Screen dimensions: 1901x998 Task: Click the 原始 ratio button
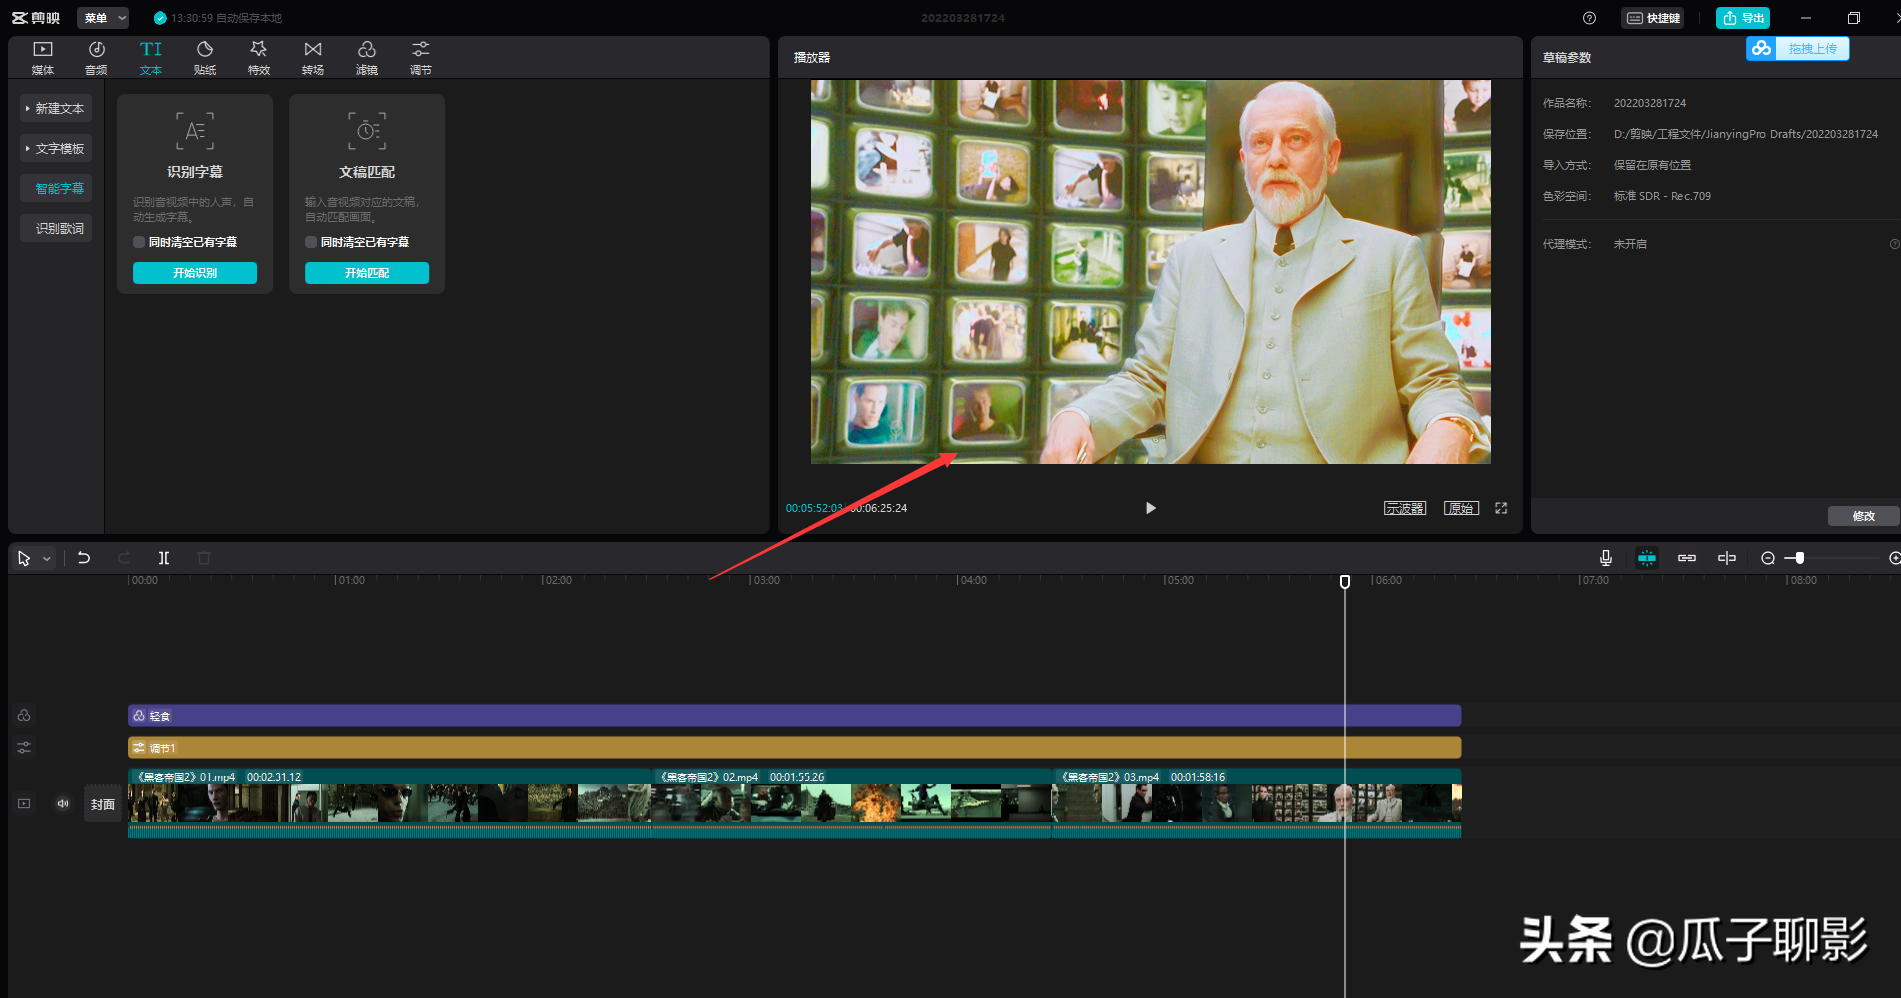point(1461,508)
